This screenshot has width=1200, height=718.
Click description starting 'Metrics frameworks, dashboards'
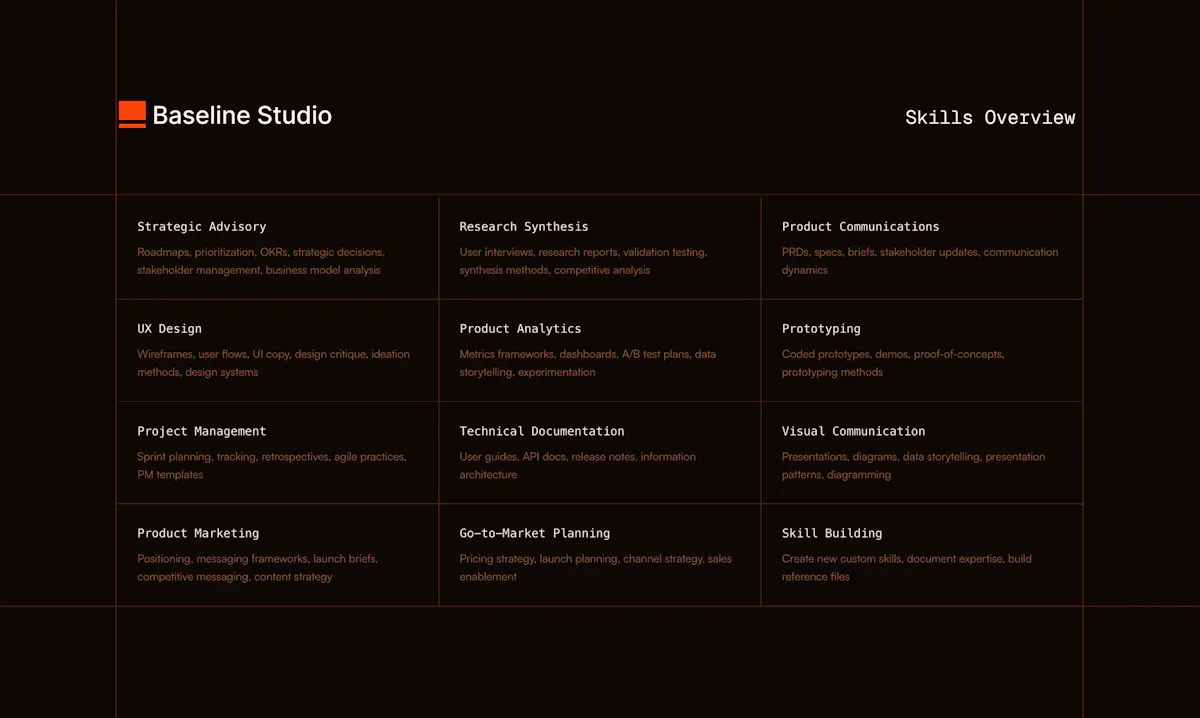(588, 363)
